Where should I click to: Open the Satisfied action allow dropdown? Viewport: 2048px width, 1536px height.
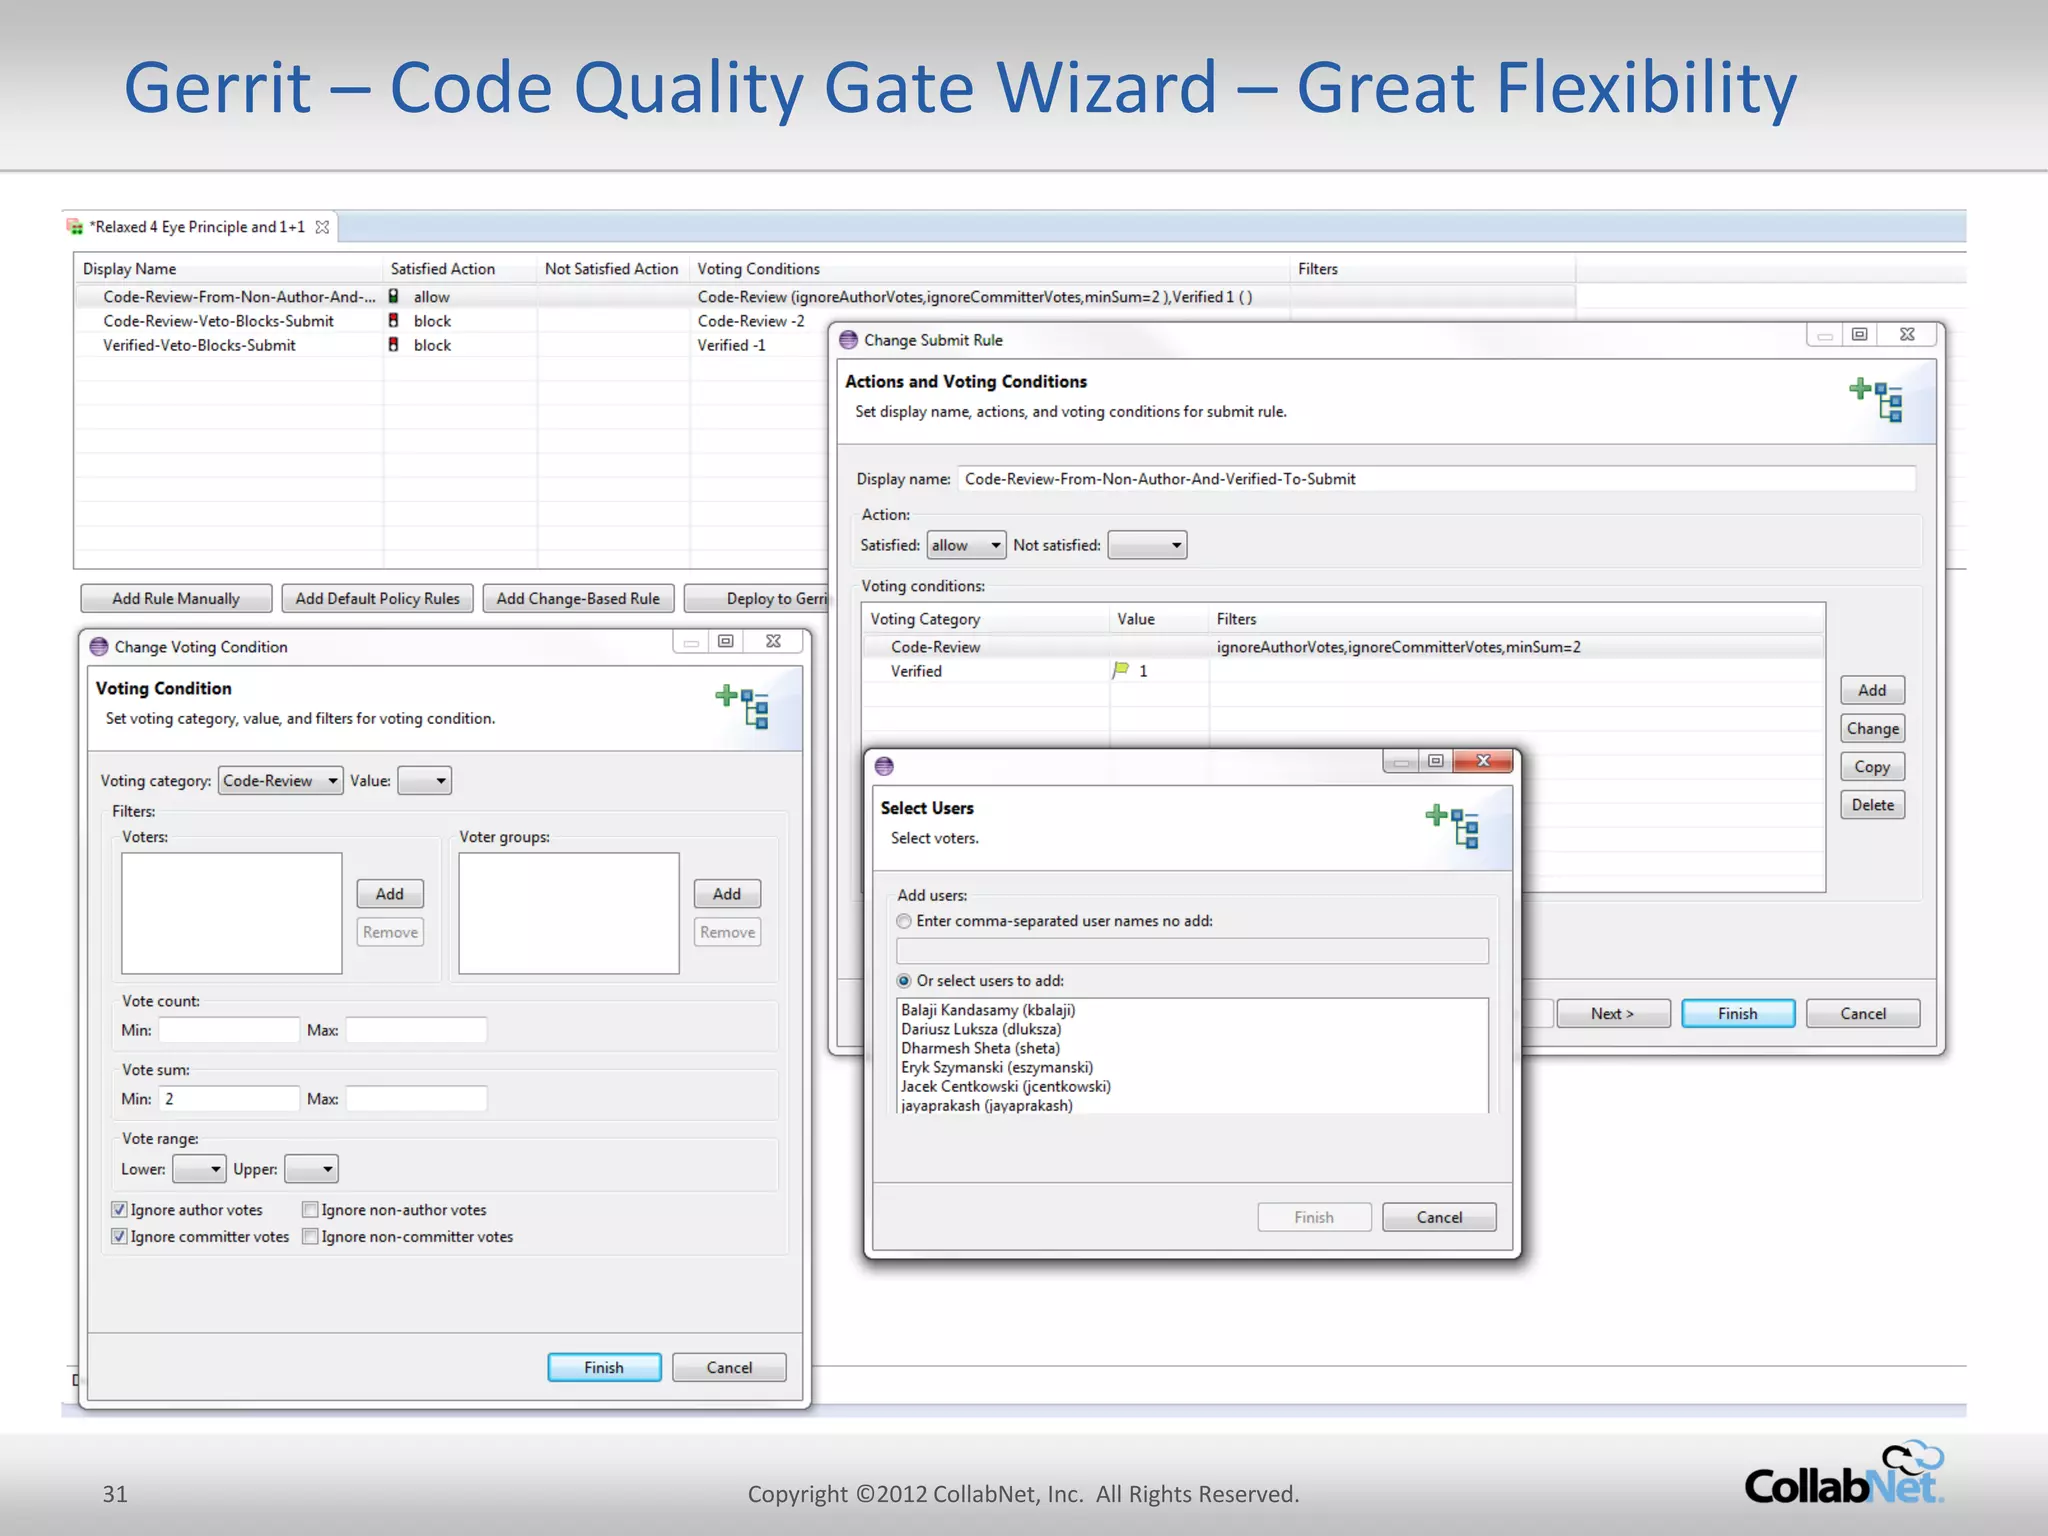pos(966,545)
